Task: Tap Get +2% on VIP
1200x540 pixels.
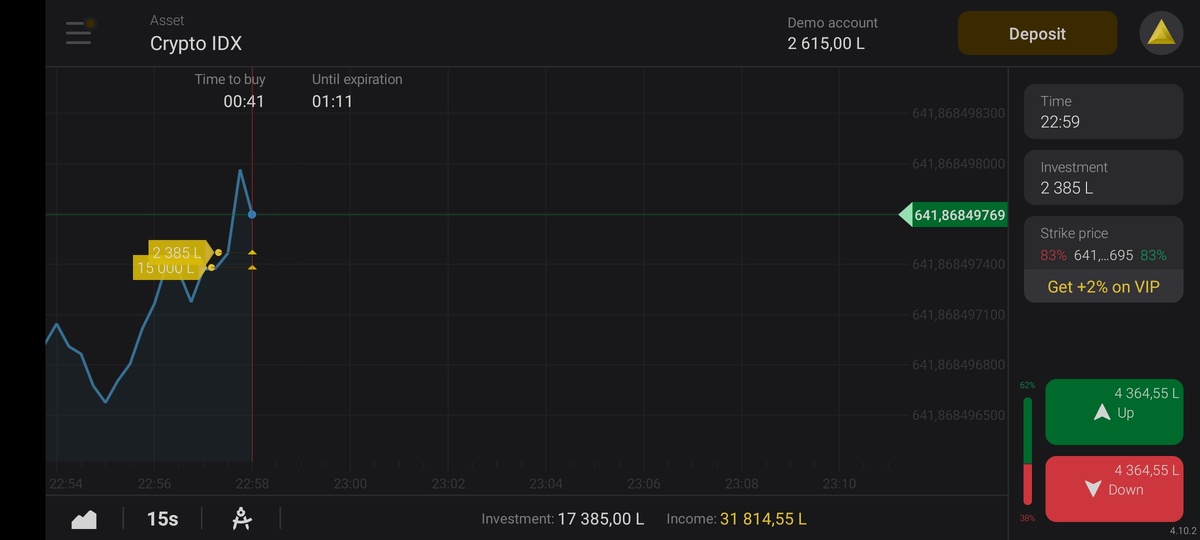Action: point(1103,287)
